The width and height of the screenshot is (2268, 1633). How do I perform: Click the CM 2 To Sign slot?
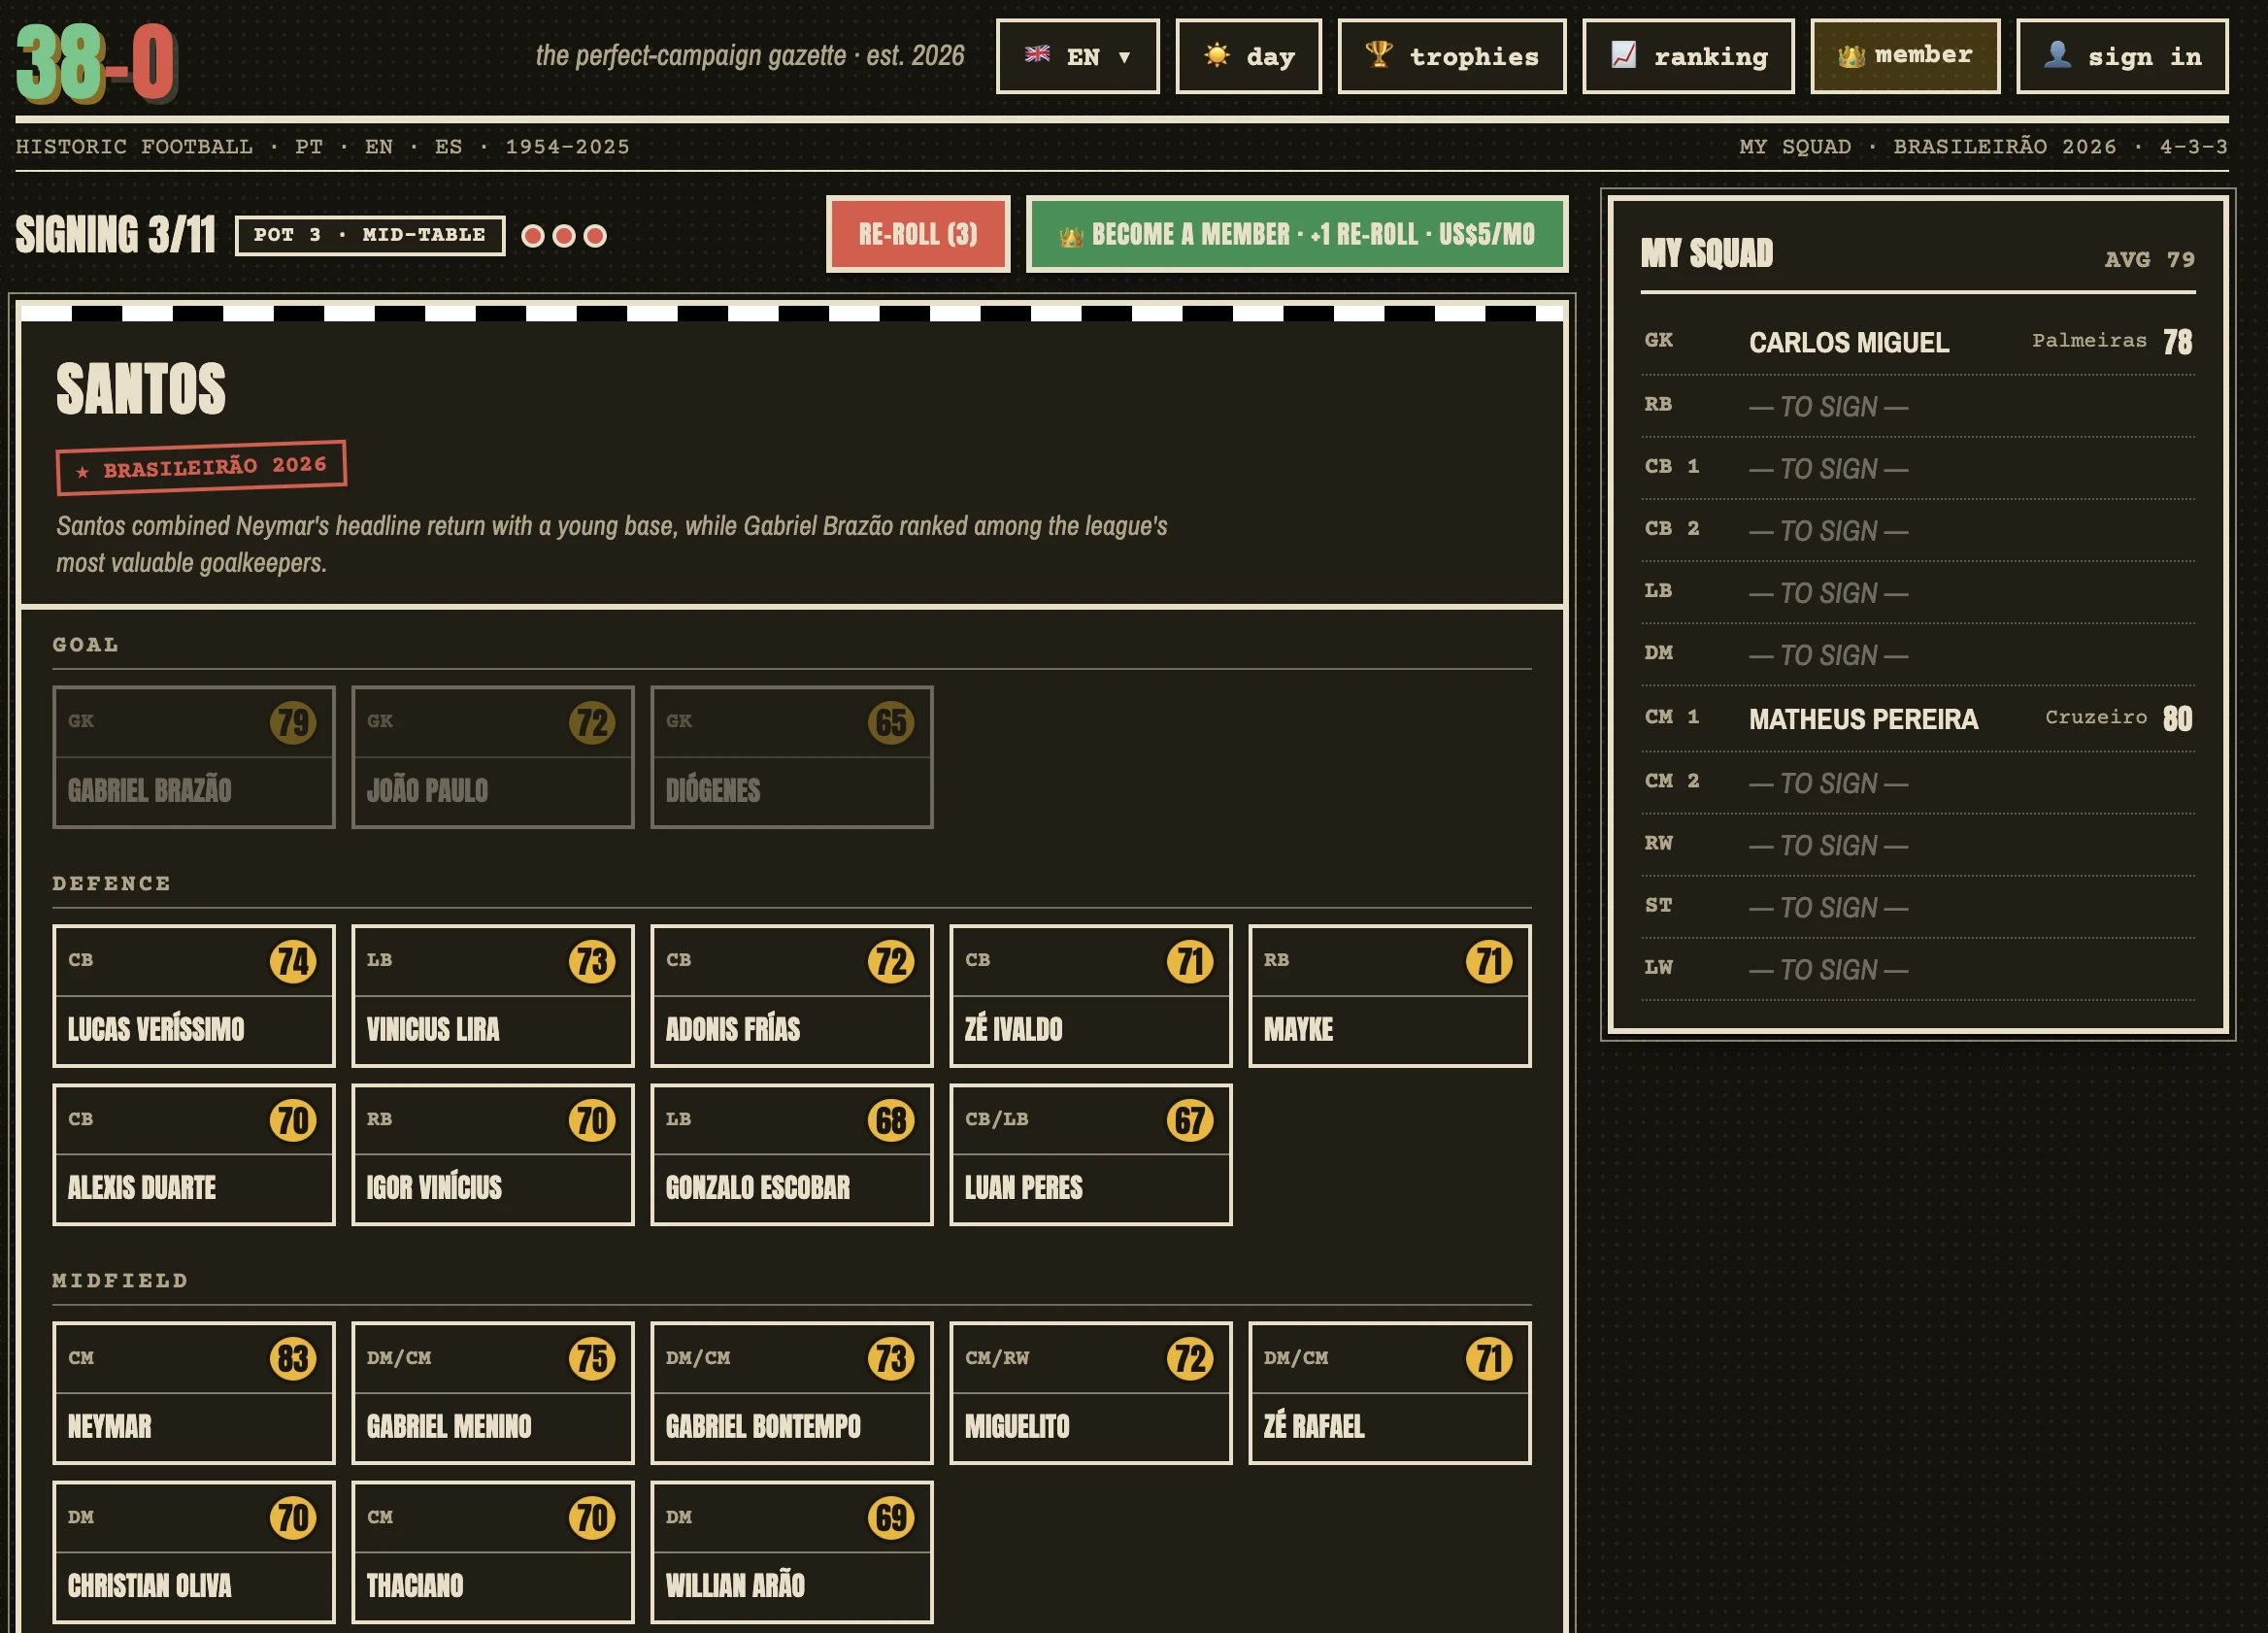(x=1918, y=782)
